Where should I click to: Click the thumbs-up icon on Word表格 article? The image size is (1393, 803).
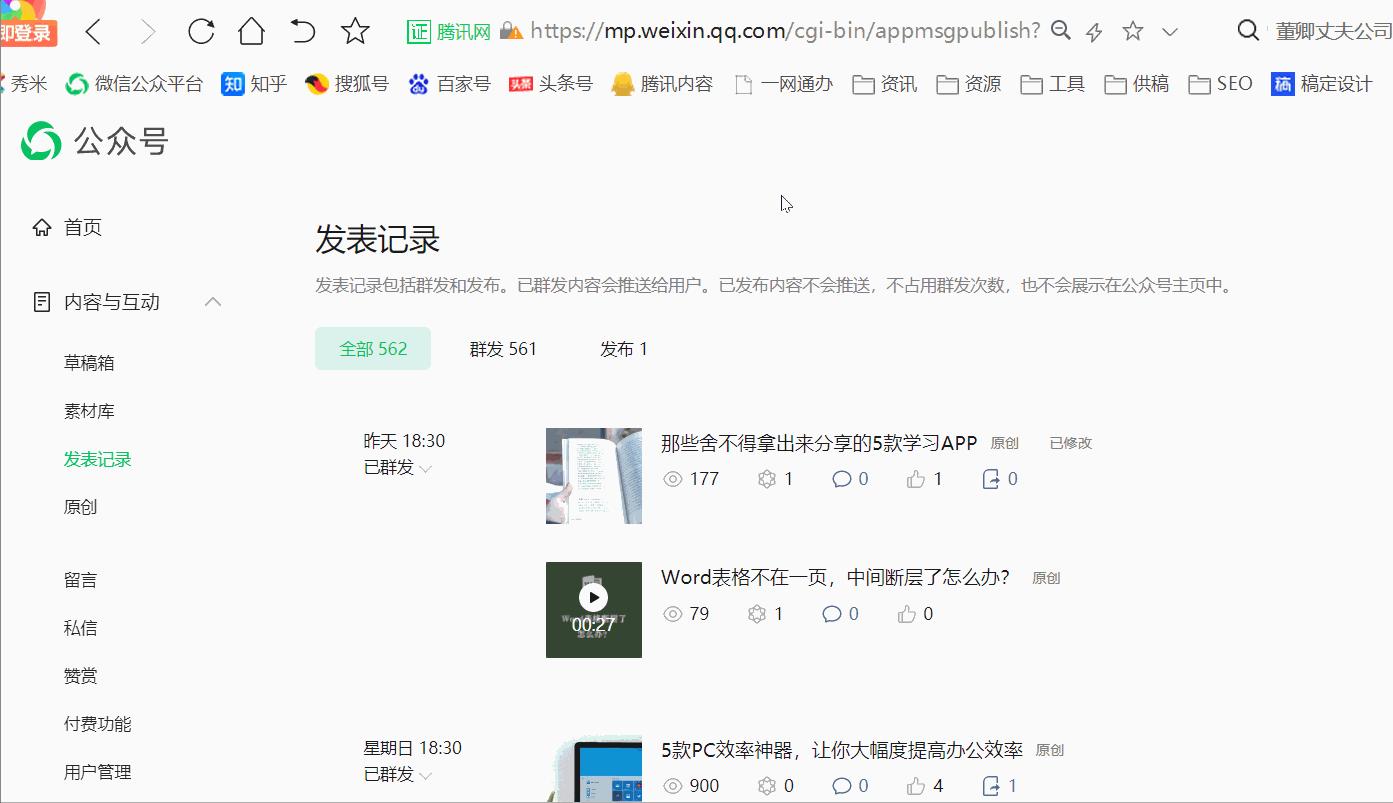(906, 613)
